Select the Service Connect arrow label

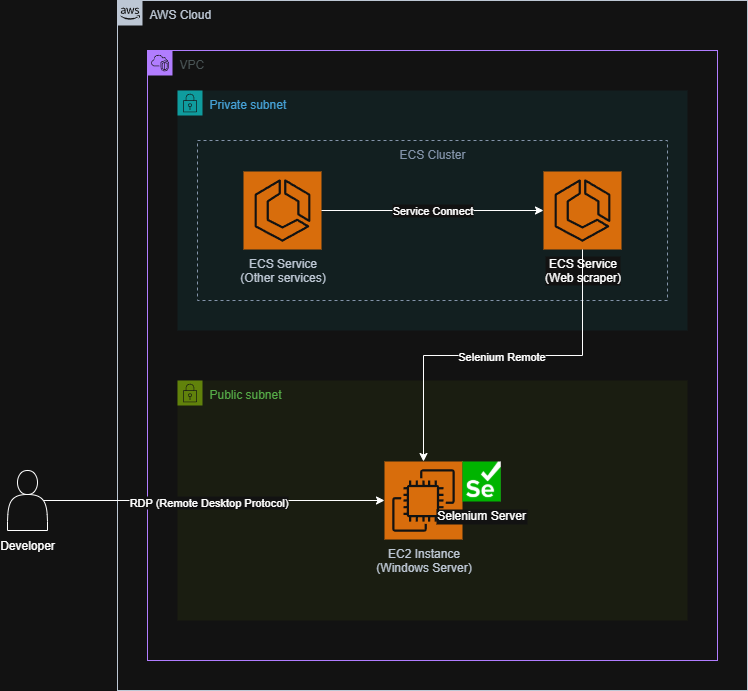point(433,211)
